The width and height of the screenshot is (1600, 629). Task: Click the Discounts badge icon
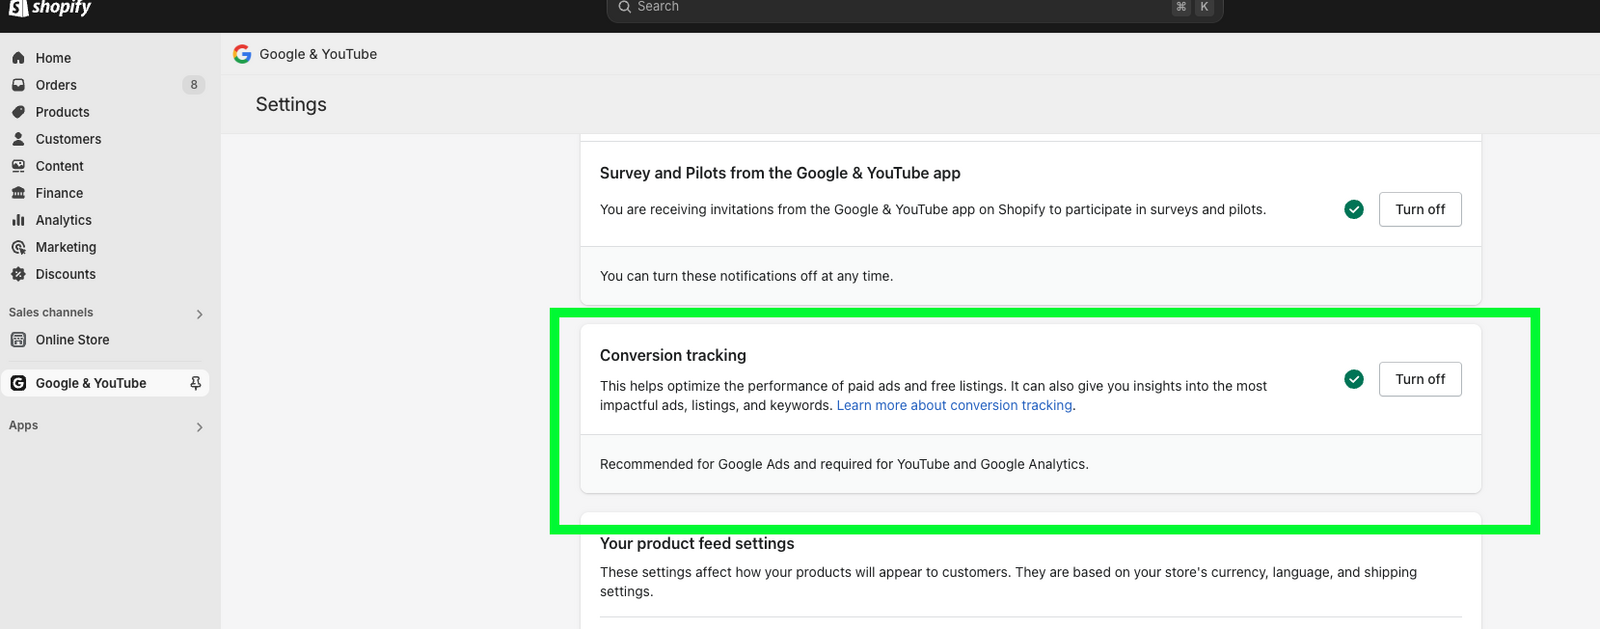(x=18, y=274)
